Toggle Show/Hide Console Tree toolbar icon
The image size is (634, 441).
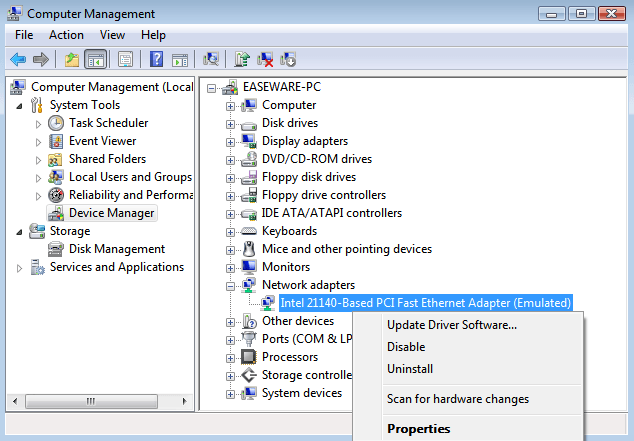point(96,59)
